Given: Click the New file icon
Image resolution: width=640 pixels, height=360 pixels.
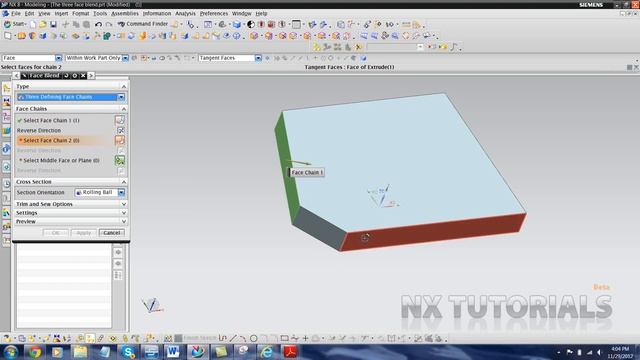Looking at the screenshot, I should point(33,24).
